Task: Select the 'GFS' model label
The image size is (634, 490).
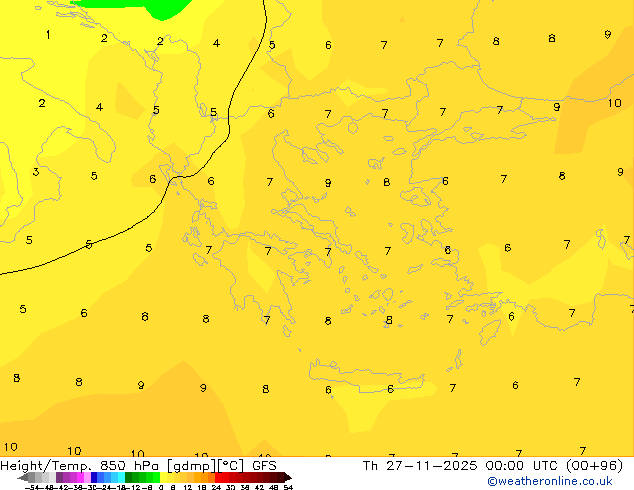Action: (x=264, y=466)
